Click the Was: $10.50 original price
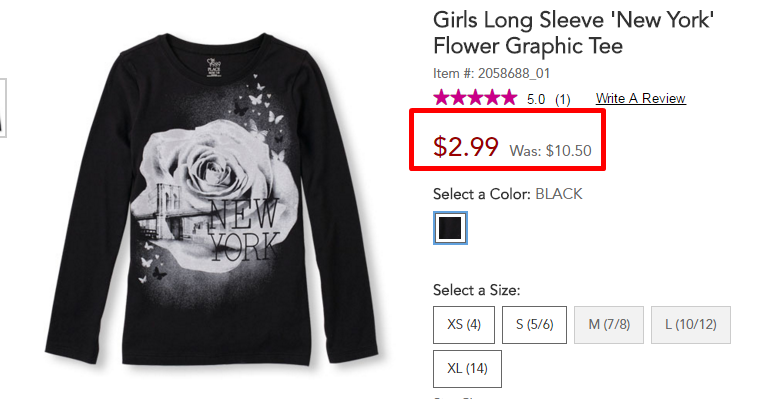 [x=550, y=150]
